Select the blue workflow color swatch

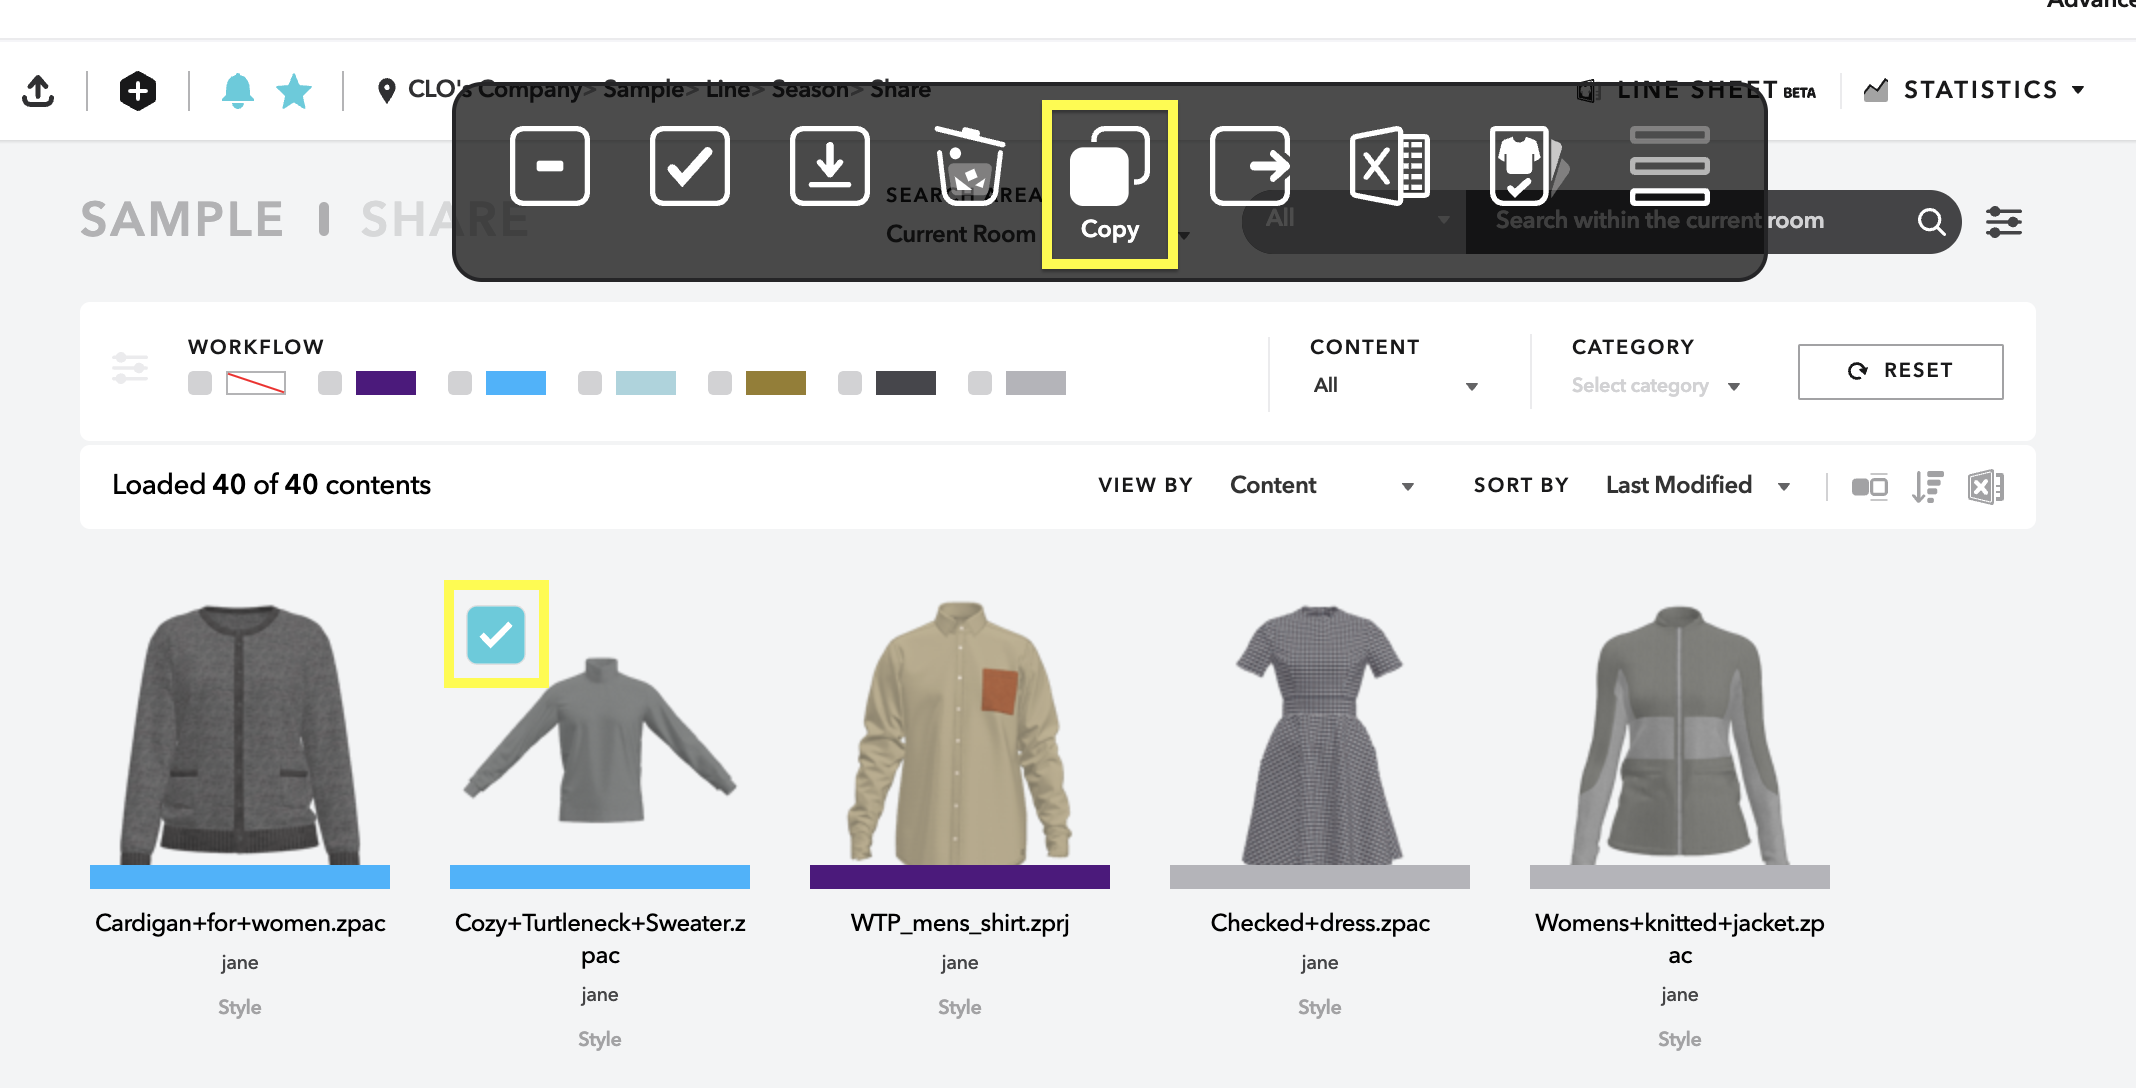tap(516, 383)
